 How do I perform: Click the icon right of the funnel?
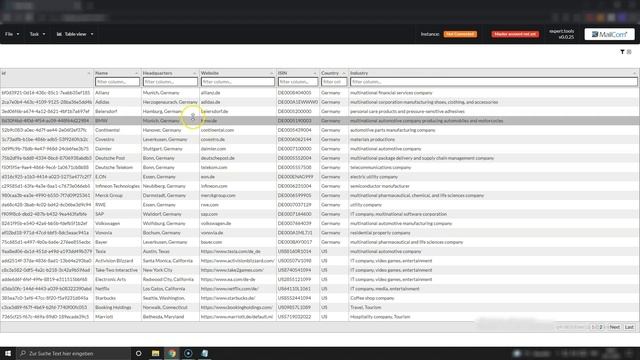629,52
